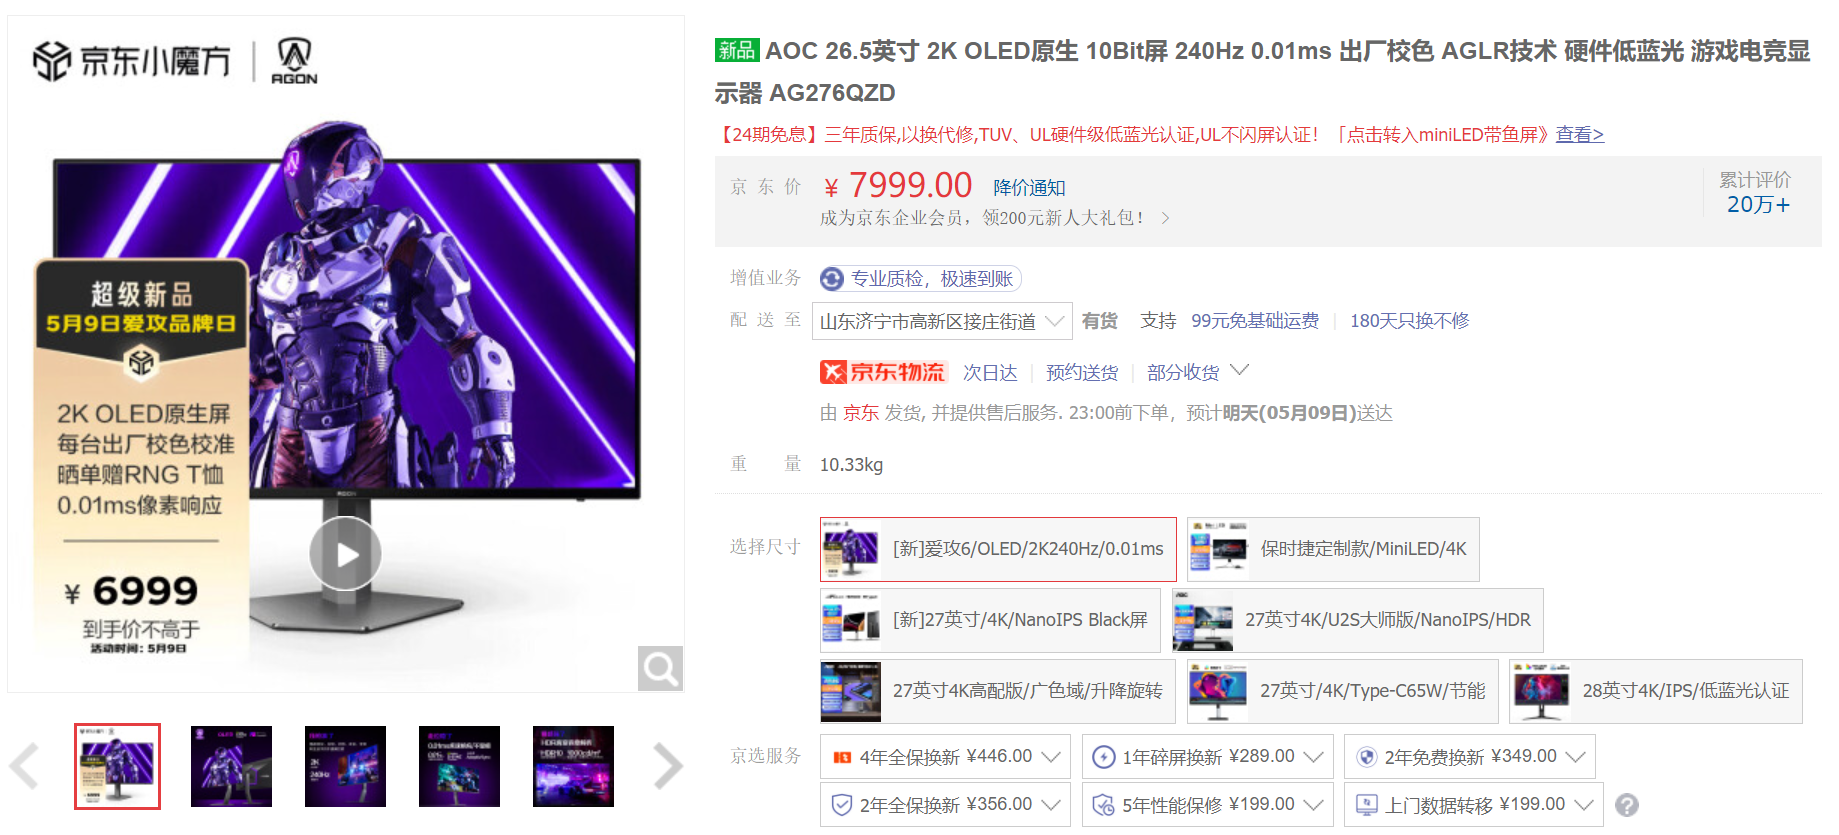Select the 爱攻6/OLED/2K240Hz/0.01ms option
Screen dimensions: 1839x835
tap(998, 549)
